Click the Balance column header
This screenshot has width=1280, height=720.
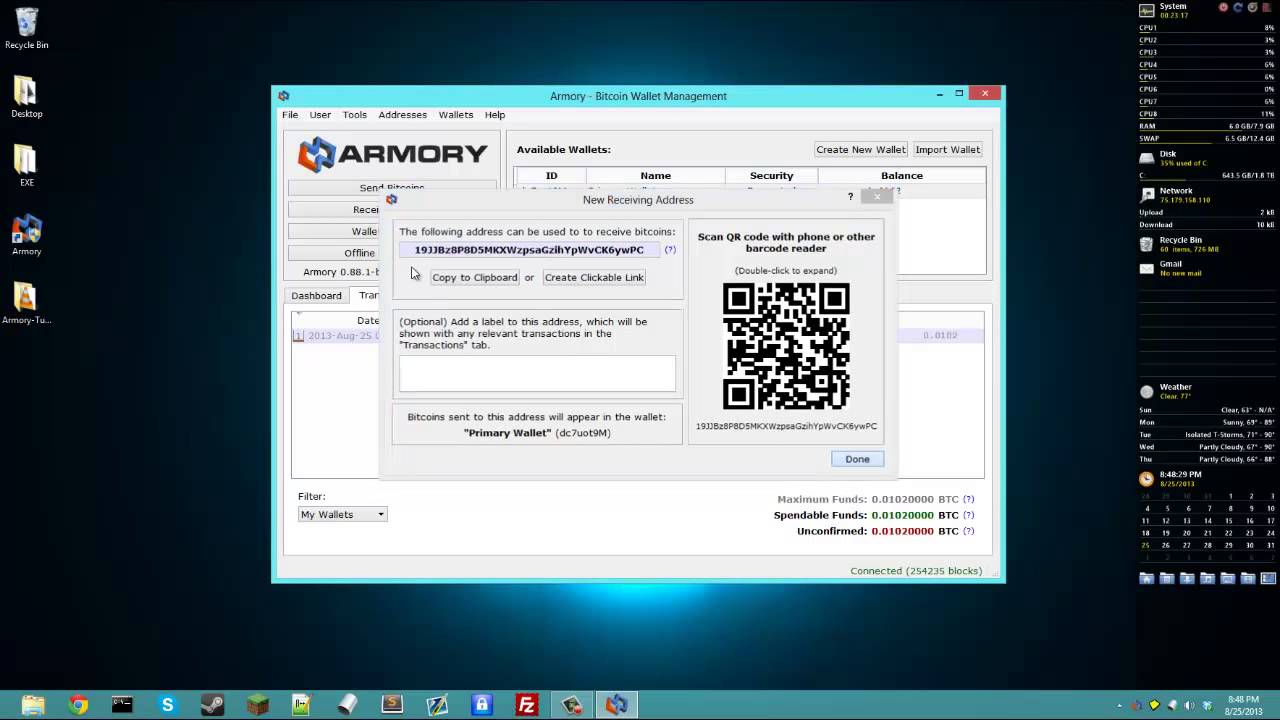902,176
